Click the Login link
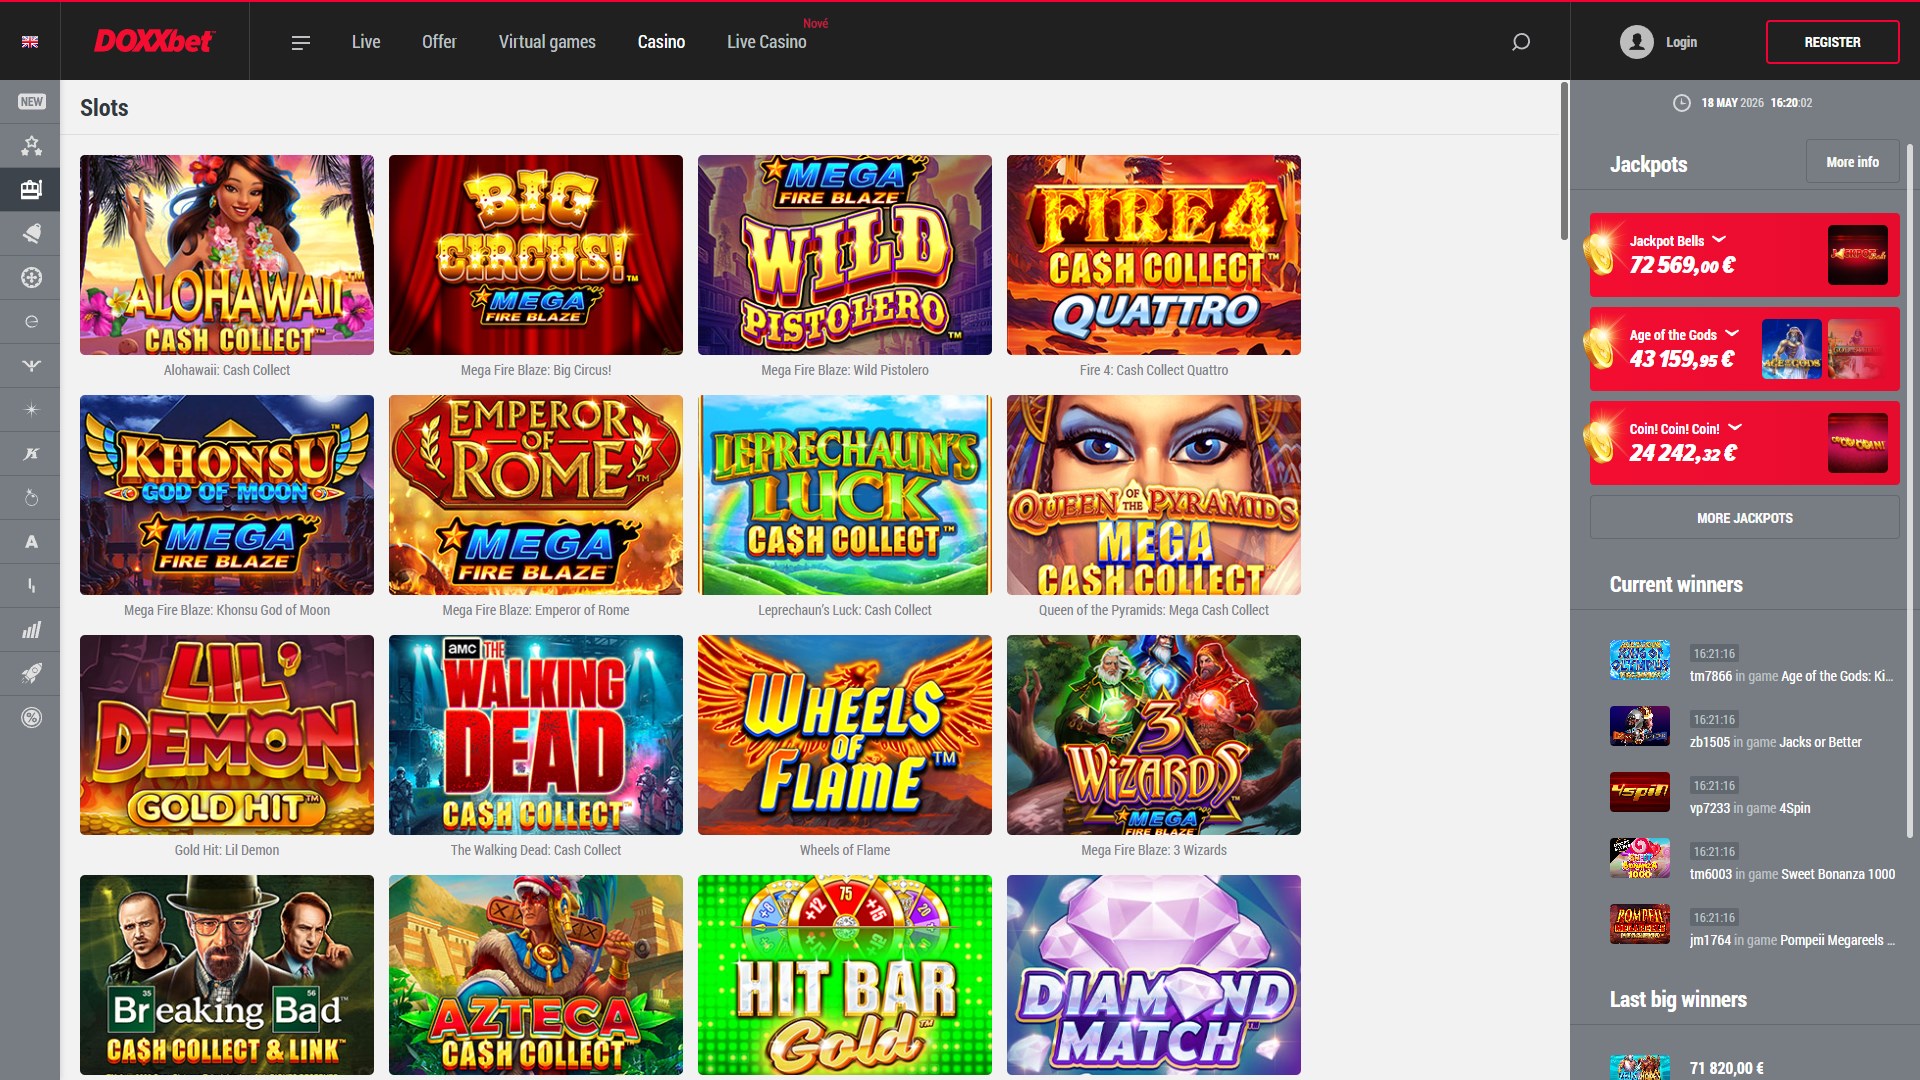 tap(1681, 42)
